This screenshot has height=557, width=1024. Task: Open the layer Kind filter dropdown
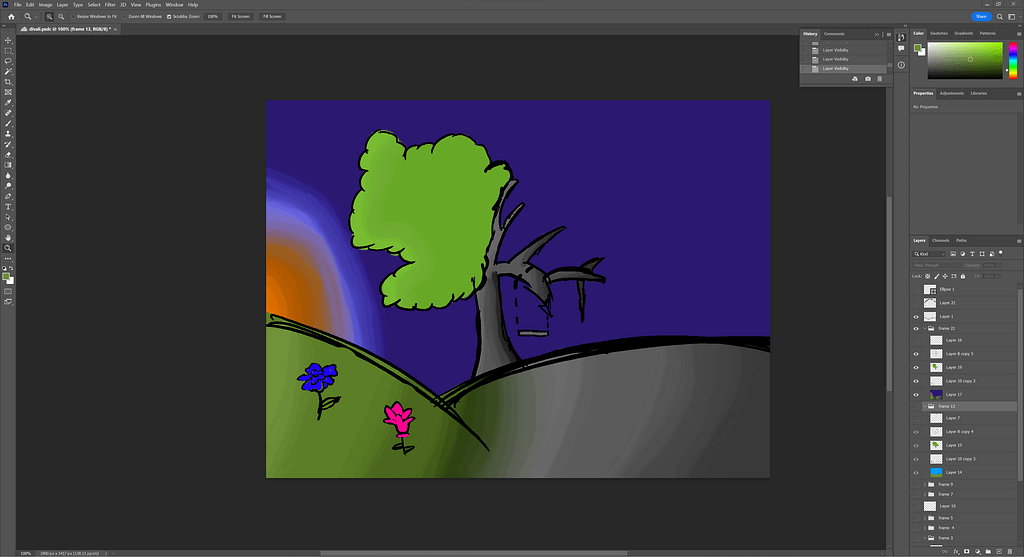(933, 254)
